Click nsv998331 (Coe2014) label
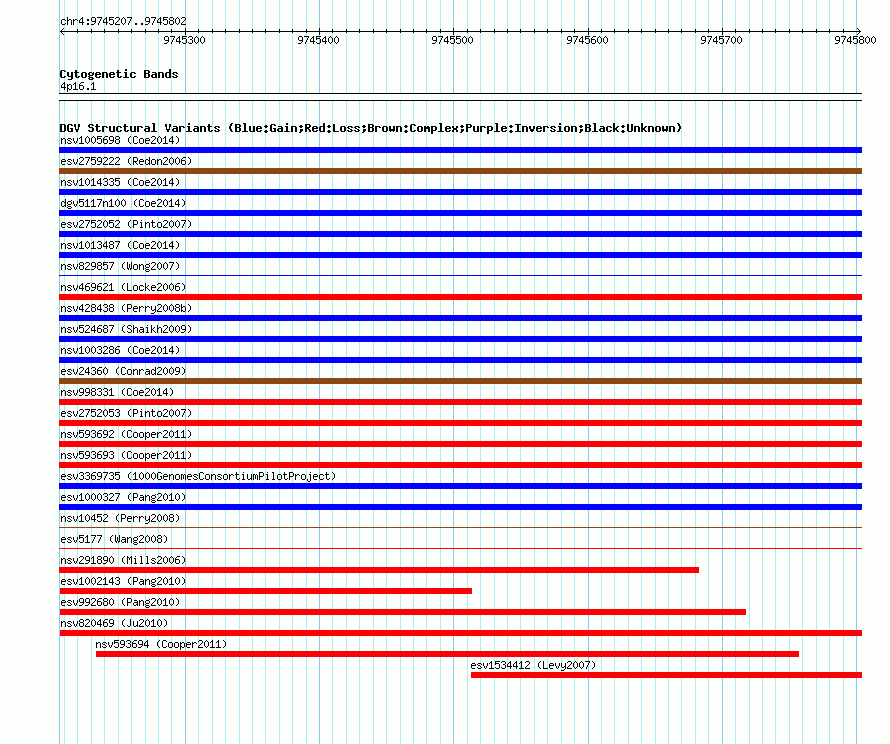890x744 pixels. (117, 392)
